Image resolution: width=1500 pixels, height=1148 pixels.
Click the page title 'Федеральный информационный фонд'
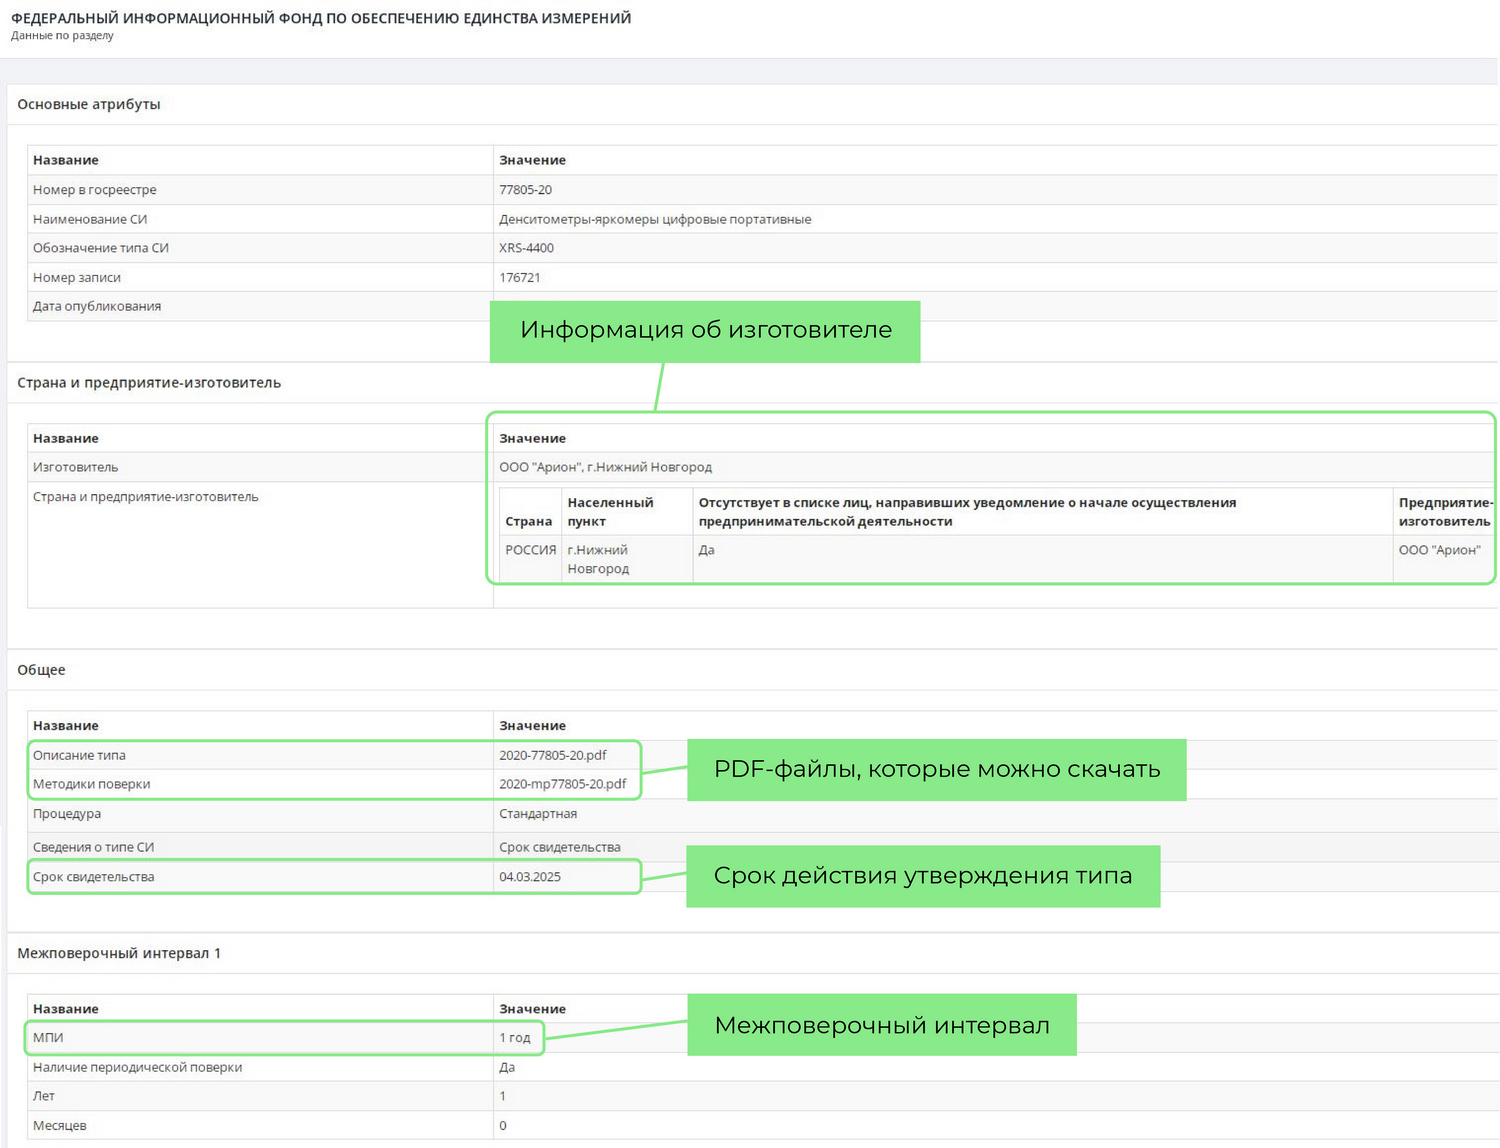(x=320, y=18)
